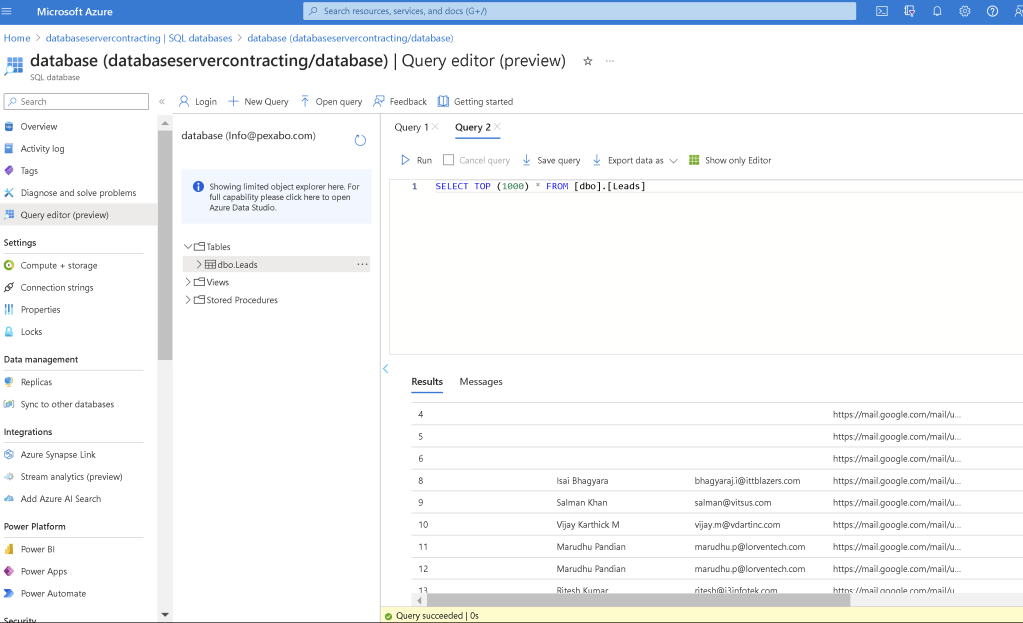Go to the Home breadcrumb
Viewport: 1023px width, 623px height.
pos(17,38)
